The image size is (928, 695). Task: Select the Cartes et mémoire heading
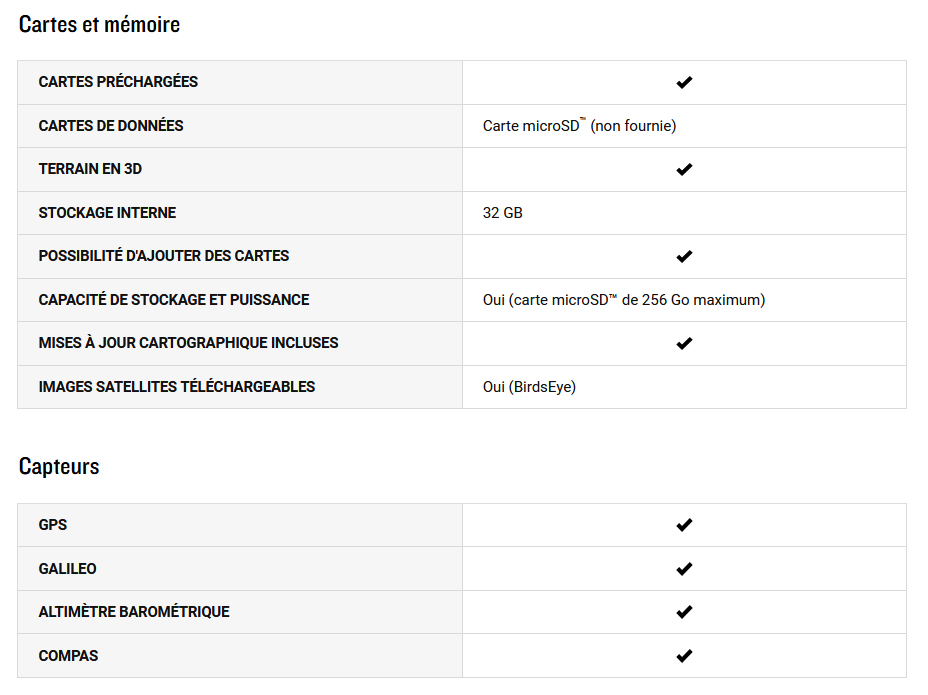point(99,24)
